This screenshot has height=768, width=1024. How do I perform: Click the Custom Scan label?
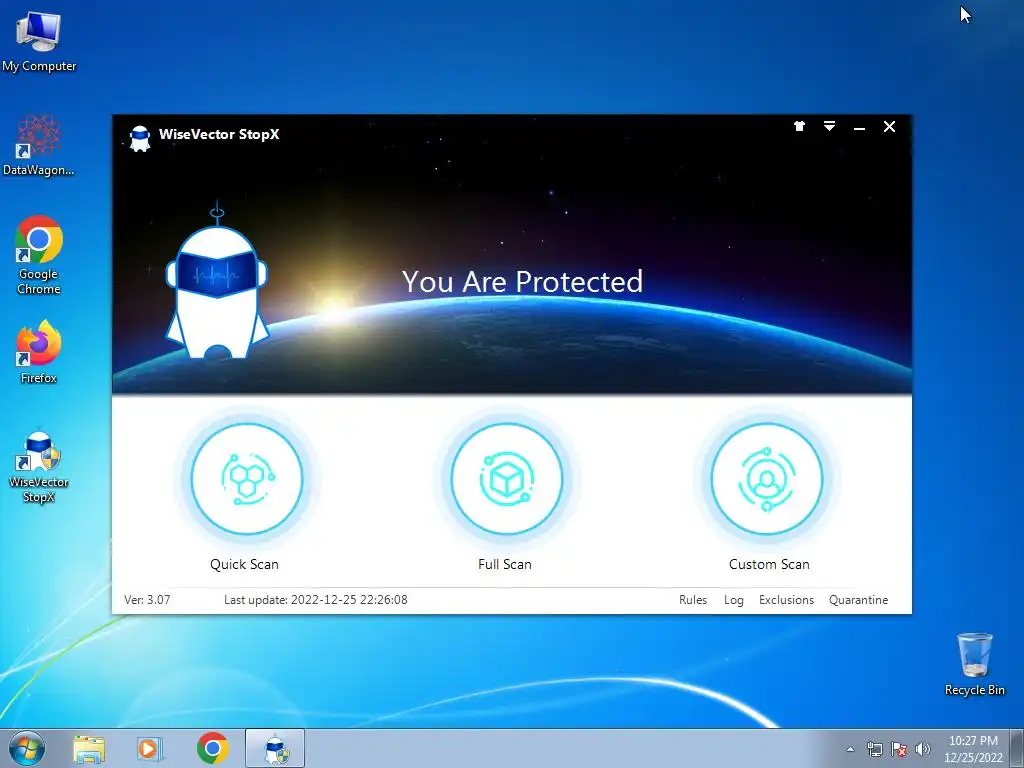tap(769, 564)
